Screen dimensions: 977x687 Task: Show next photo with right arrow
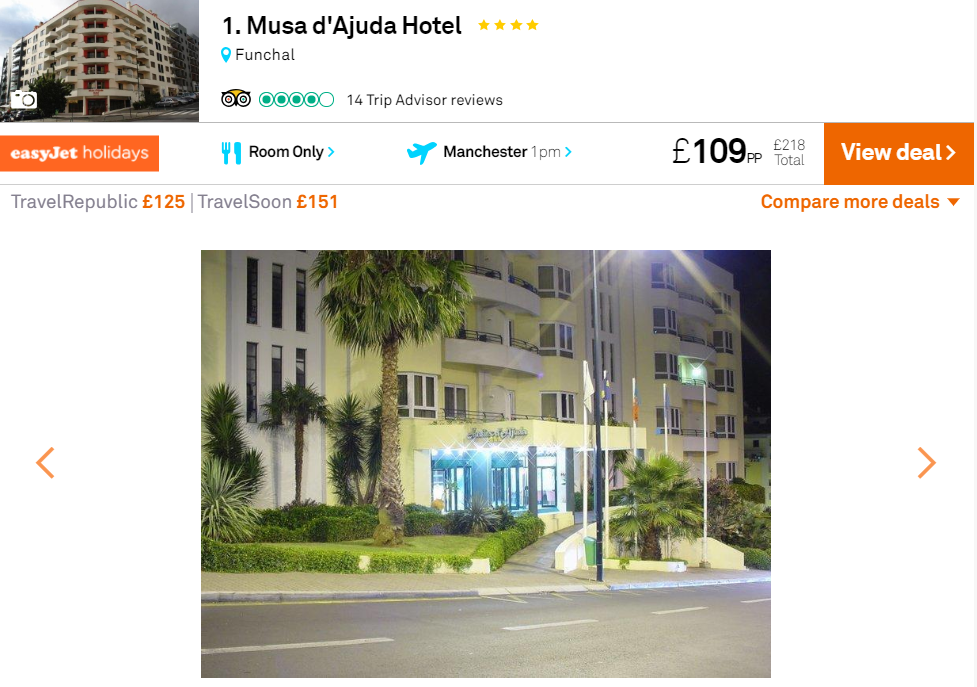[927, 463]
